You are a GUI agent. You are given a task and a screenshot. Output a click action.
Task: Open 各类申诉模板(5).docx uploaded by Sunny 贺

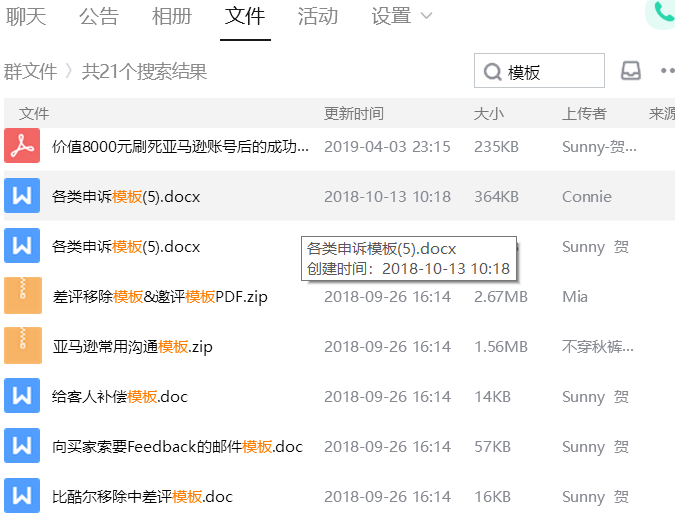pyautogui.click(x=126, y=247)
